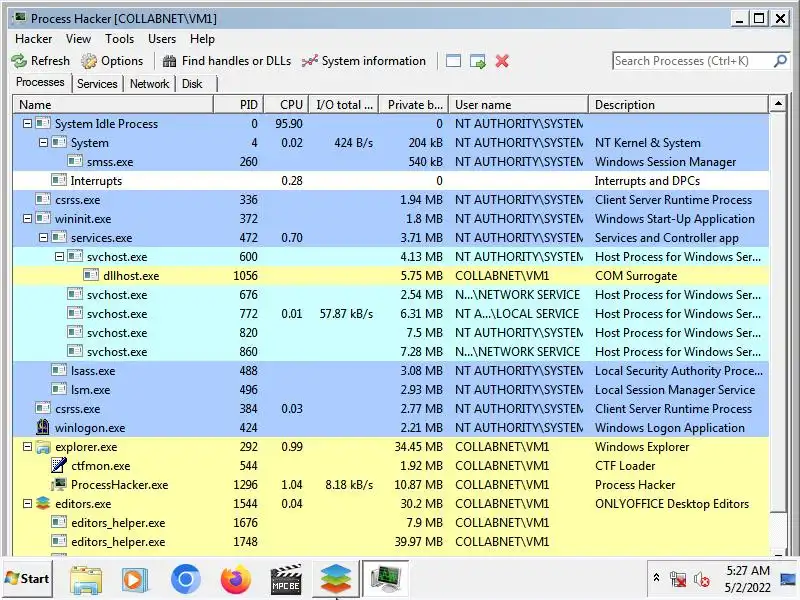Launch Firefox from the taskbar
The width and height of the screenshot is (800, 600).
[x=235, y=580]
